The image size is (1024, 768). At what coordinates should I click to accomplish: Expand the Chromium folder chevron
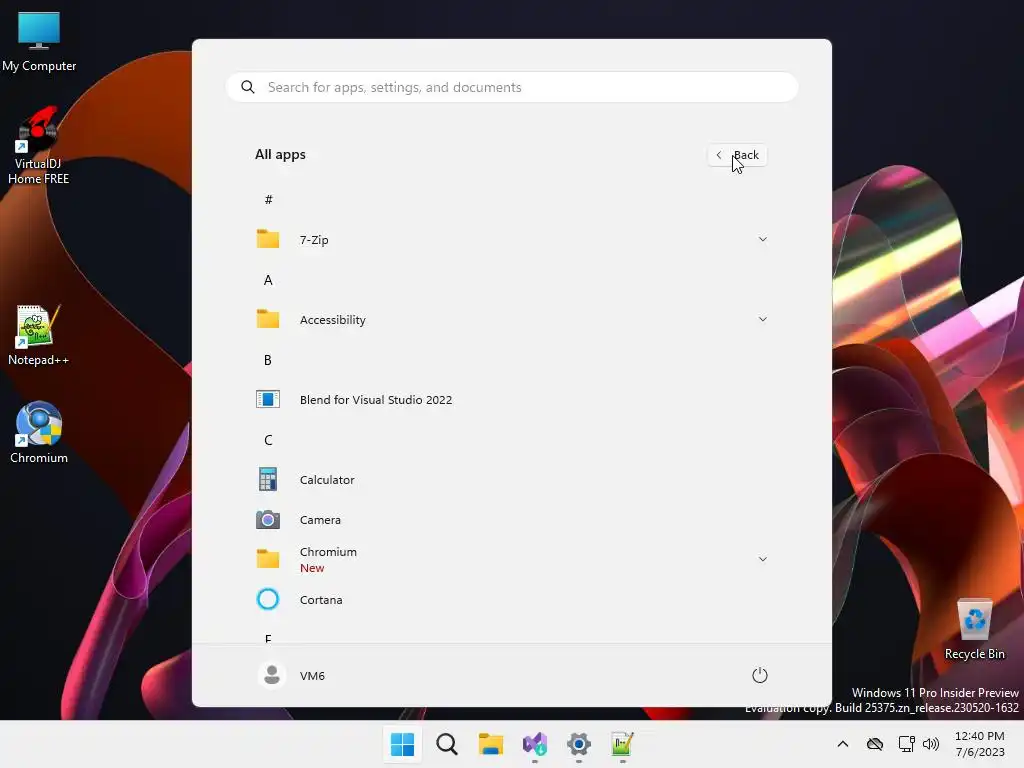point(762,559)
